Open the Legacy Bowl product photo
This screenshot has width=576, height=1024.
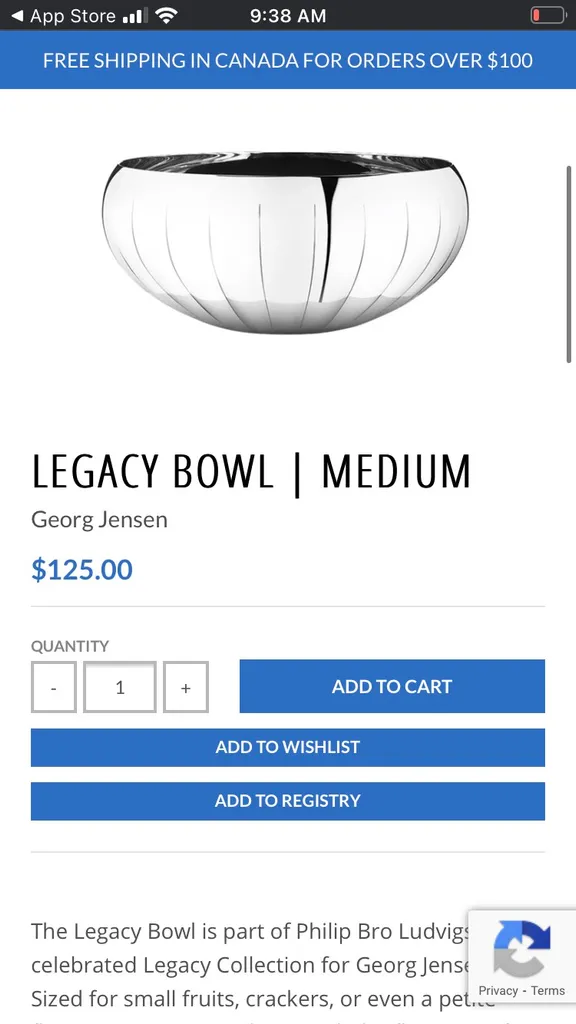[288, 240]
